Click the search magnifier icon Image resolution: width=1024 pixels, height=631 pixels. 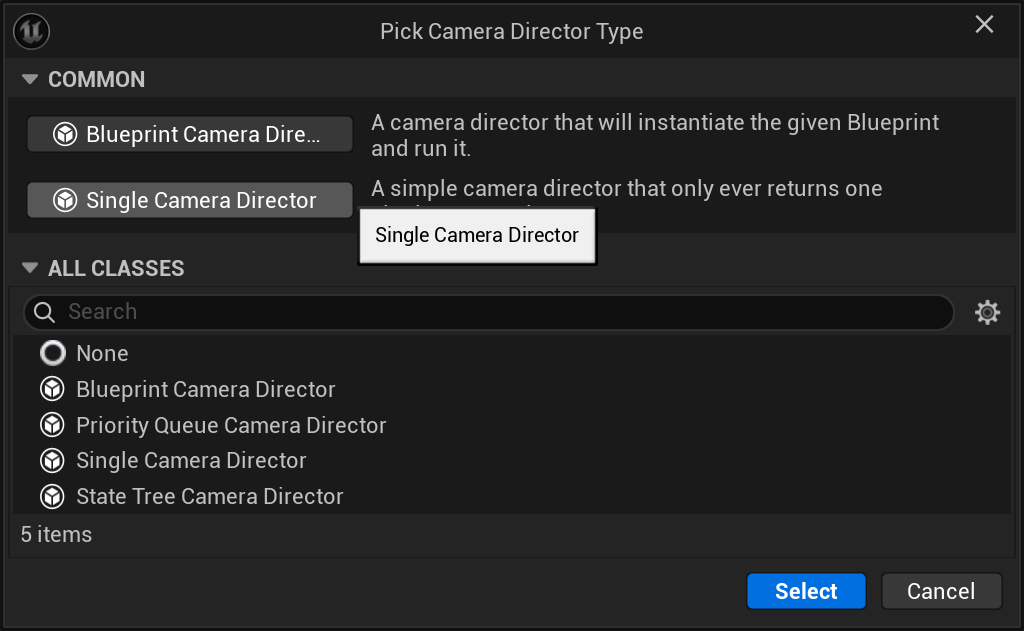pos(44,312)
